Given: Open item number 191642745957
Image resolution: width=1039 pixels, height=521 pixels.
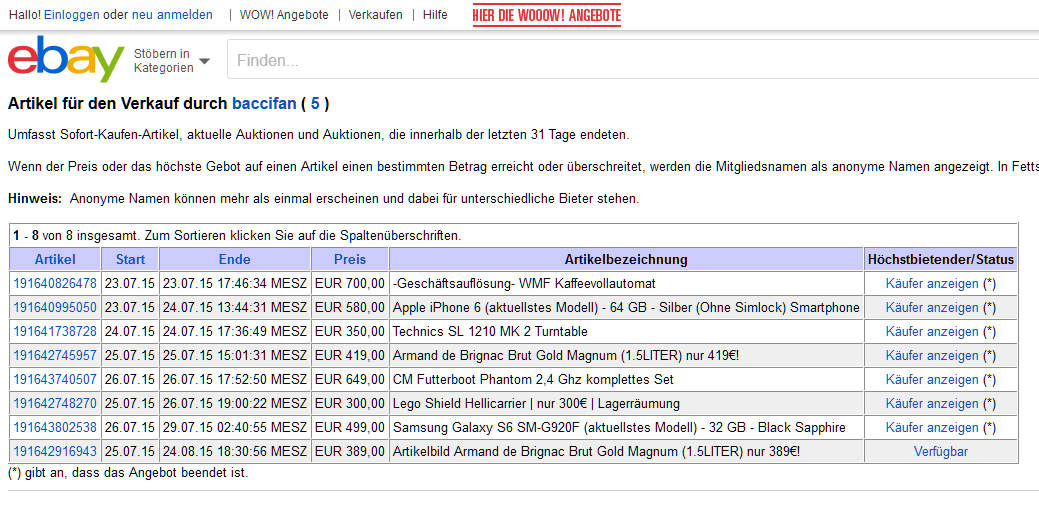Looking at the screenshot, I should click(x=55, y=355).
